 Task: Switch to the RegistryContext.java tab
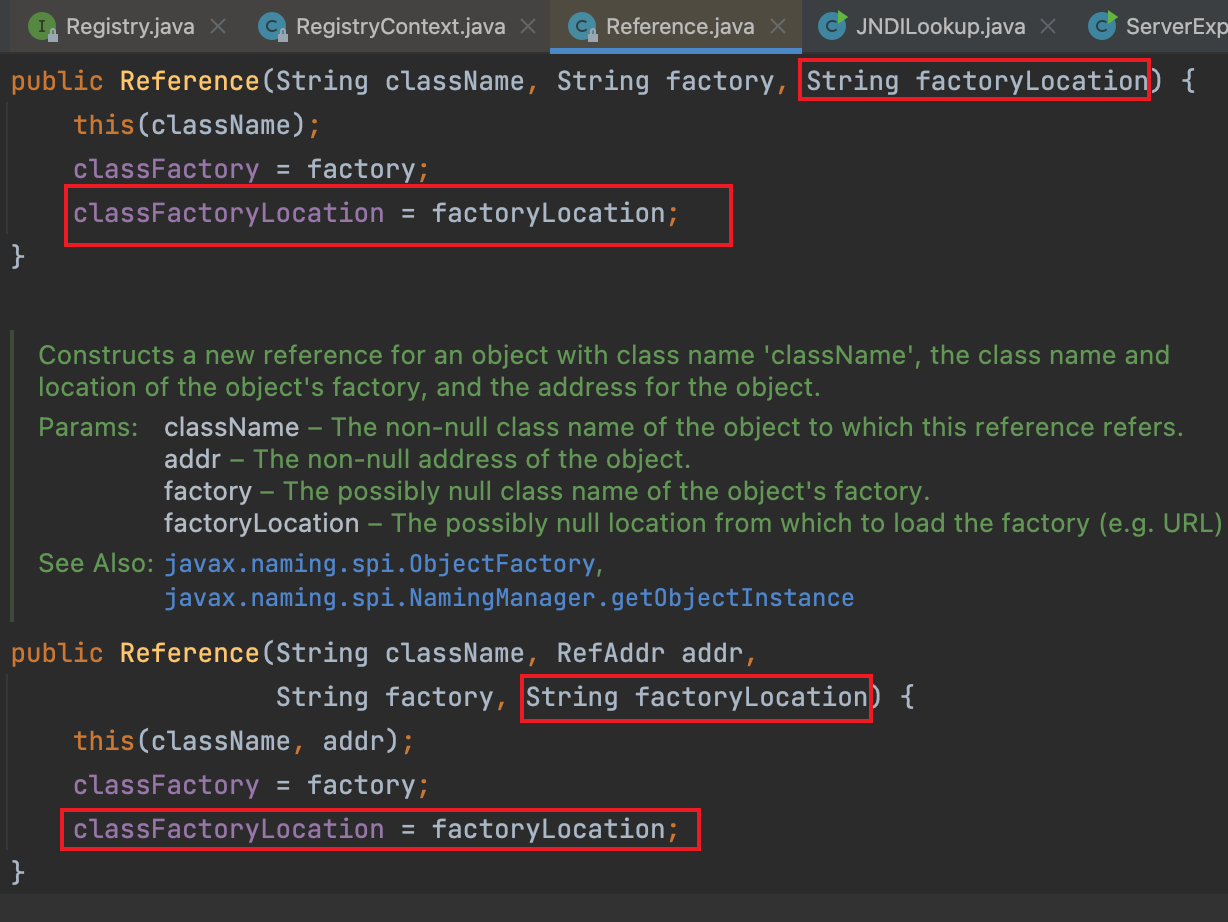pyautogui.click(x=399, y=27)
